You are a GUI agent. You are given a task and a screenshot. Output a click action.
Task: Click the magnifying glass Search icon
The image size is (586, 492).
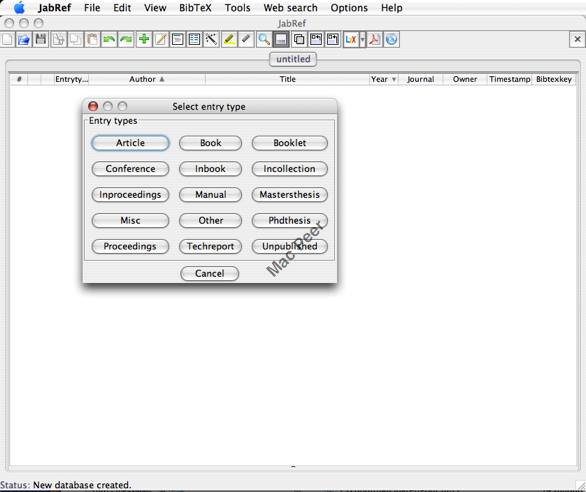[x=264, y=39]
